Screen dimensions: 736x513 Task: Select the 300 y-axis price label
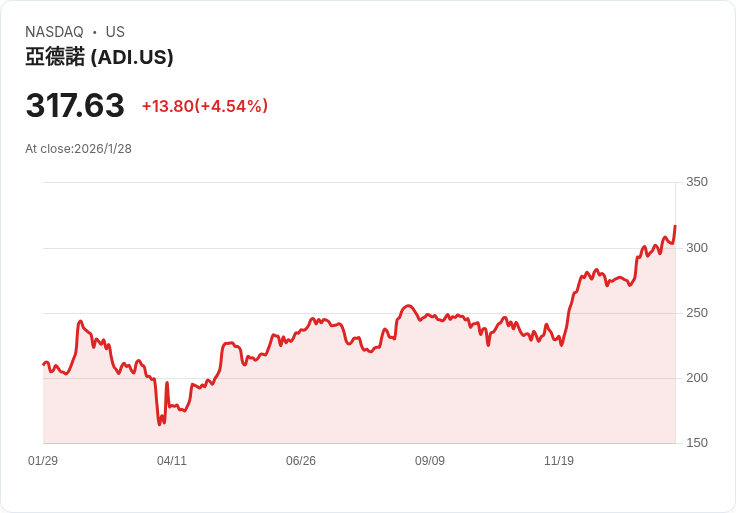697,247
